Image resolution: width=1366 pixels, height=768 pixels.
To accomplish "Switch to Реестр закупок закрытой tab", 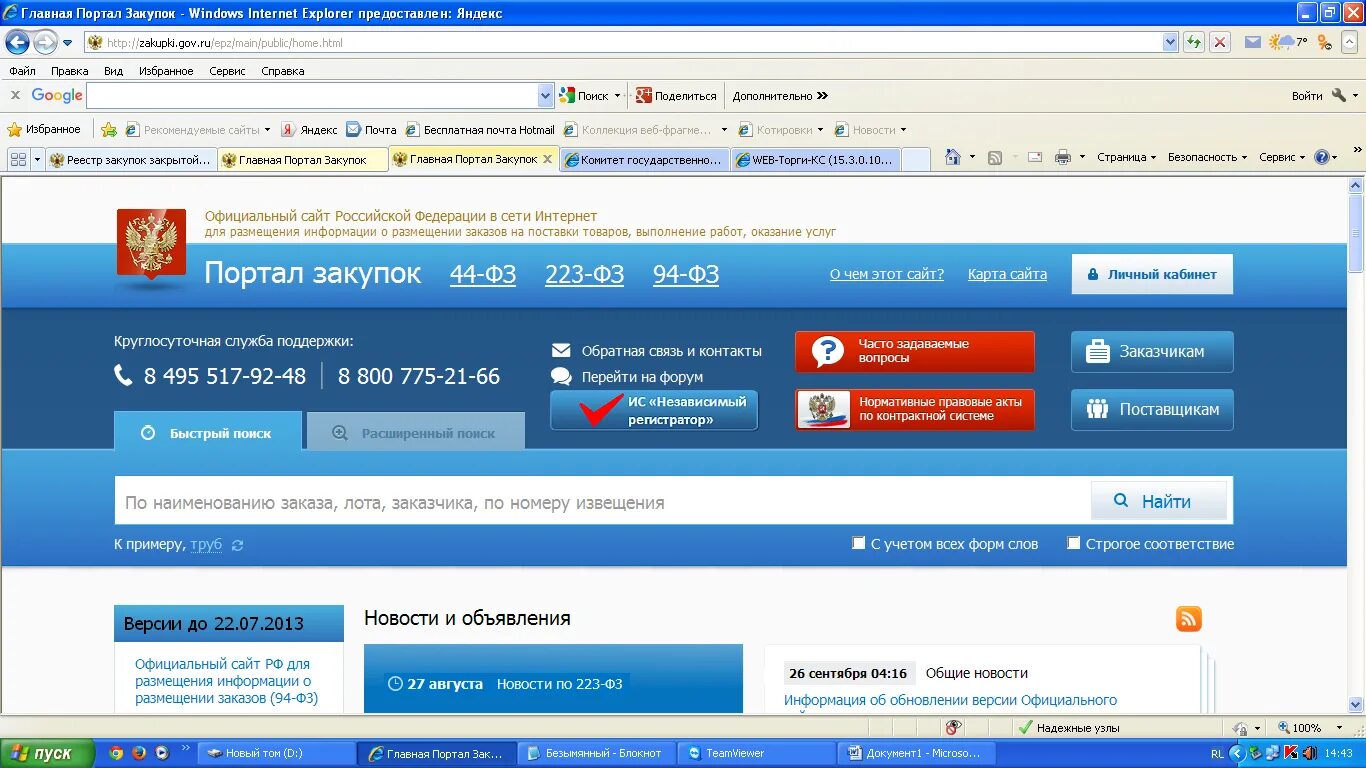I will click(x=131, y=159).
